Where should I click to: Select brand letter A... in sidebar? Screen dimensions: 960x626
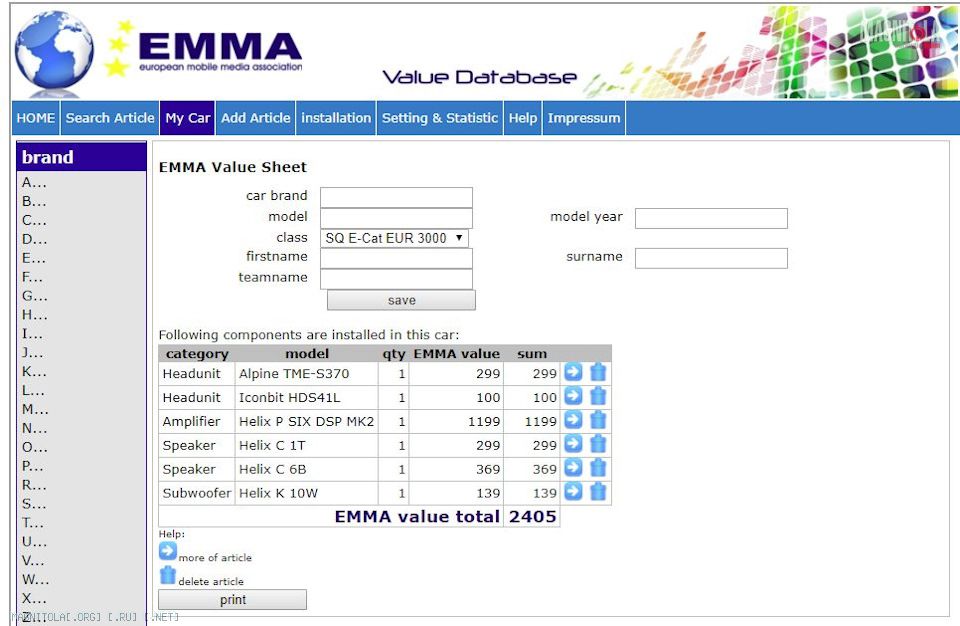pos(34,182)
